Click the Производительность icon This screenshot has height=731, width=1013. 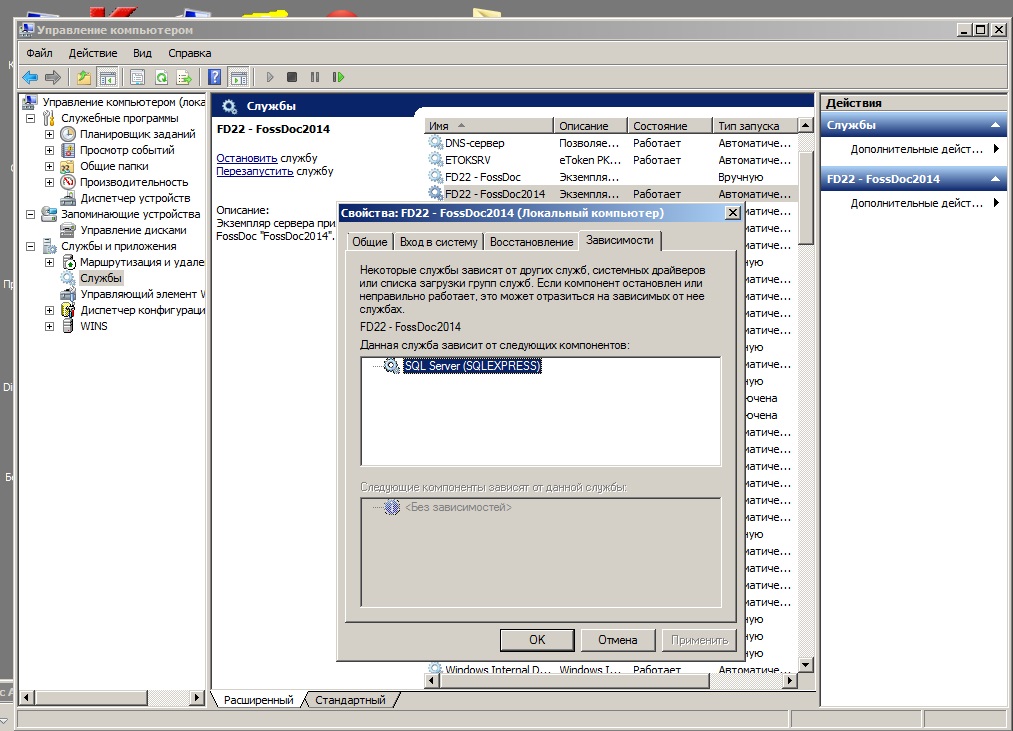[68, 182]
